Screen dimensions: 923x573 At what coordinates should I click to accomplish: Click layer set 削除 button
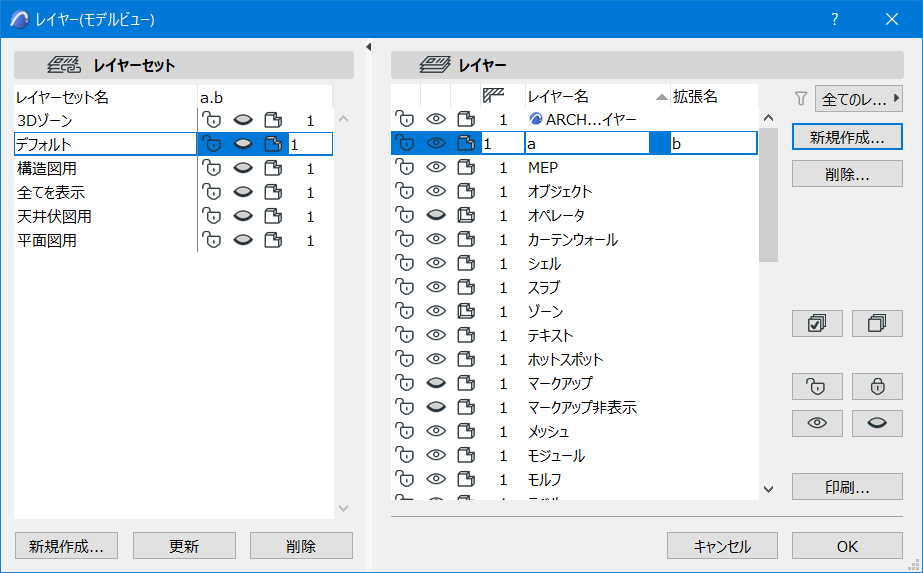coord(301,546)
